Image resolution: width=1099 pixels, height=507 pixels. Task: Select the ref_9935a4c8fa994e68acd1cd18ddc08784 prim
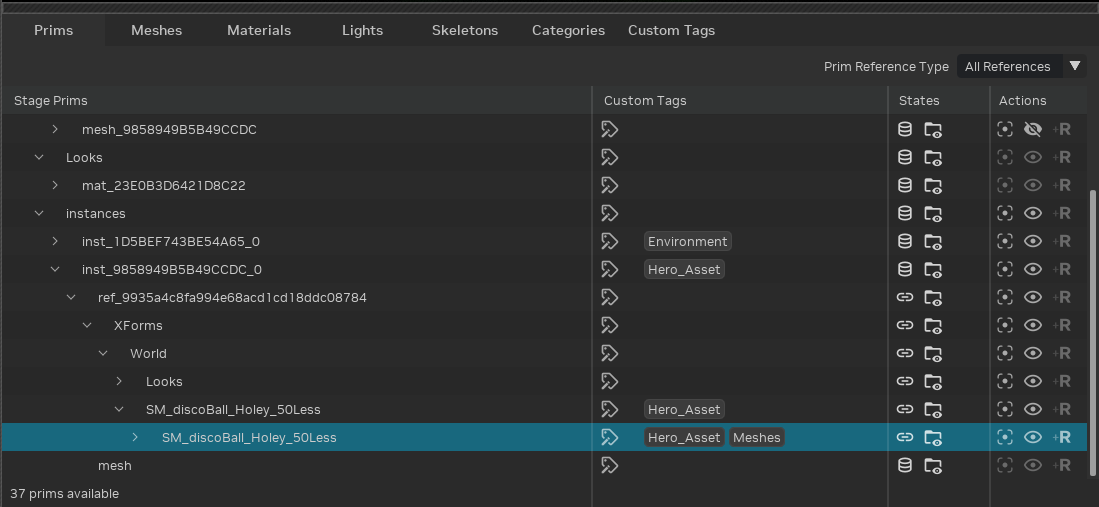[x=231, y=297]
